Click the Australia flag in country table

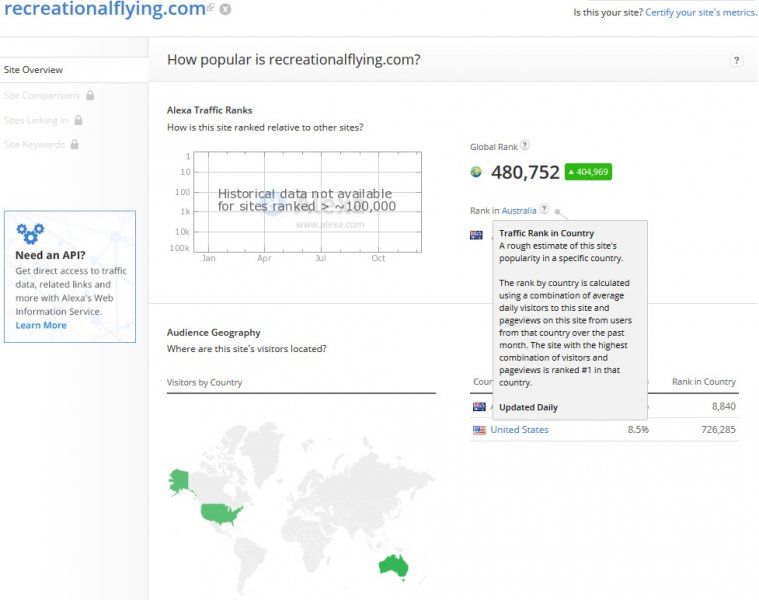click(x=479, y=406)
